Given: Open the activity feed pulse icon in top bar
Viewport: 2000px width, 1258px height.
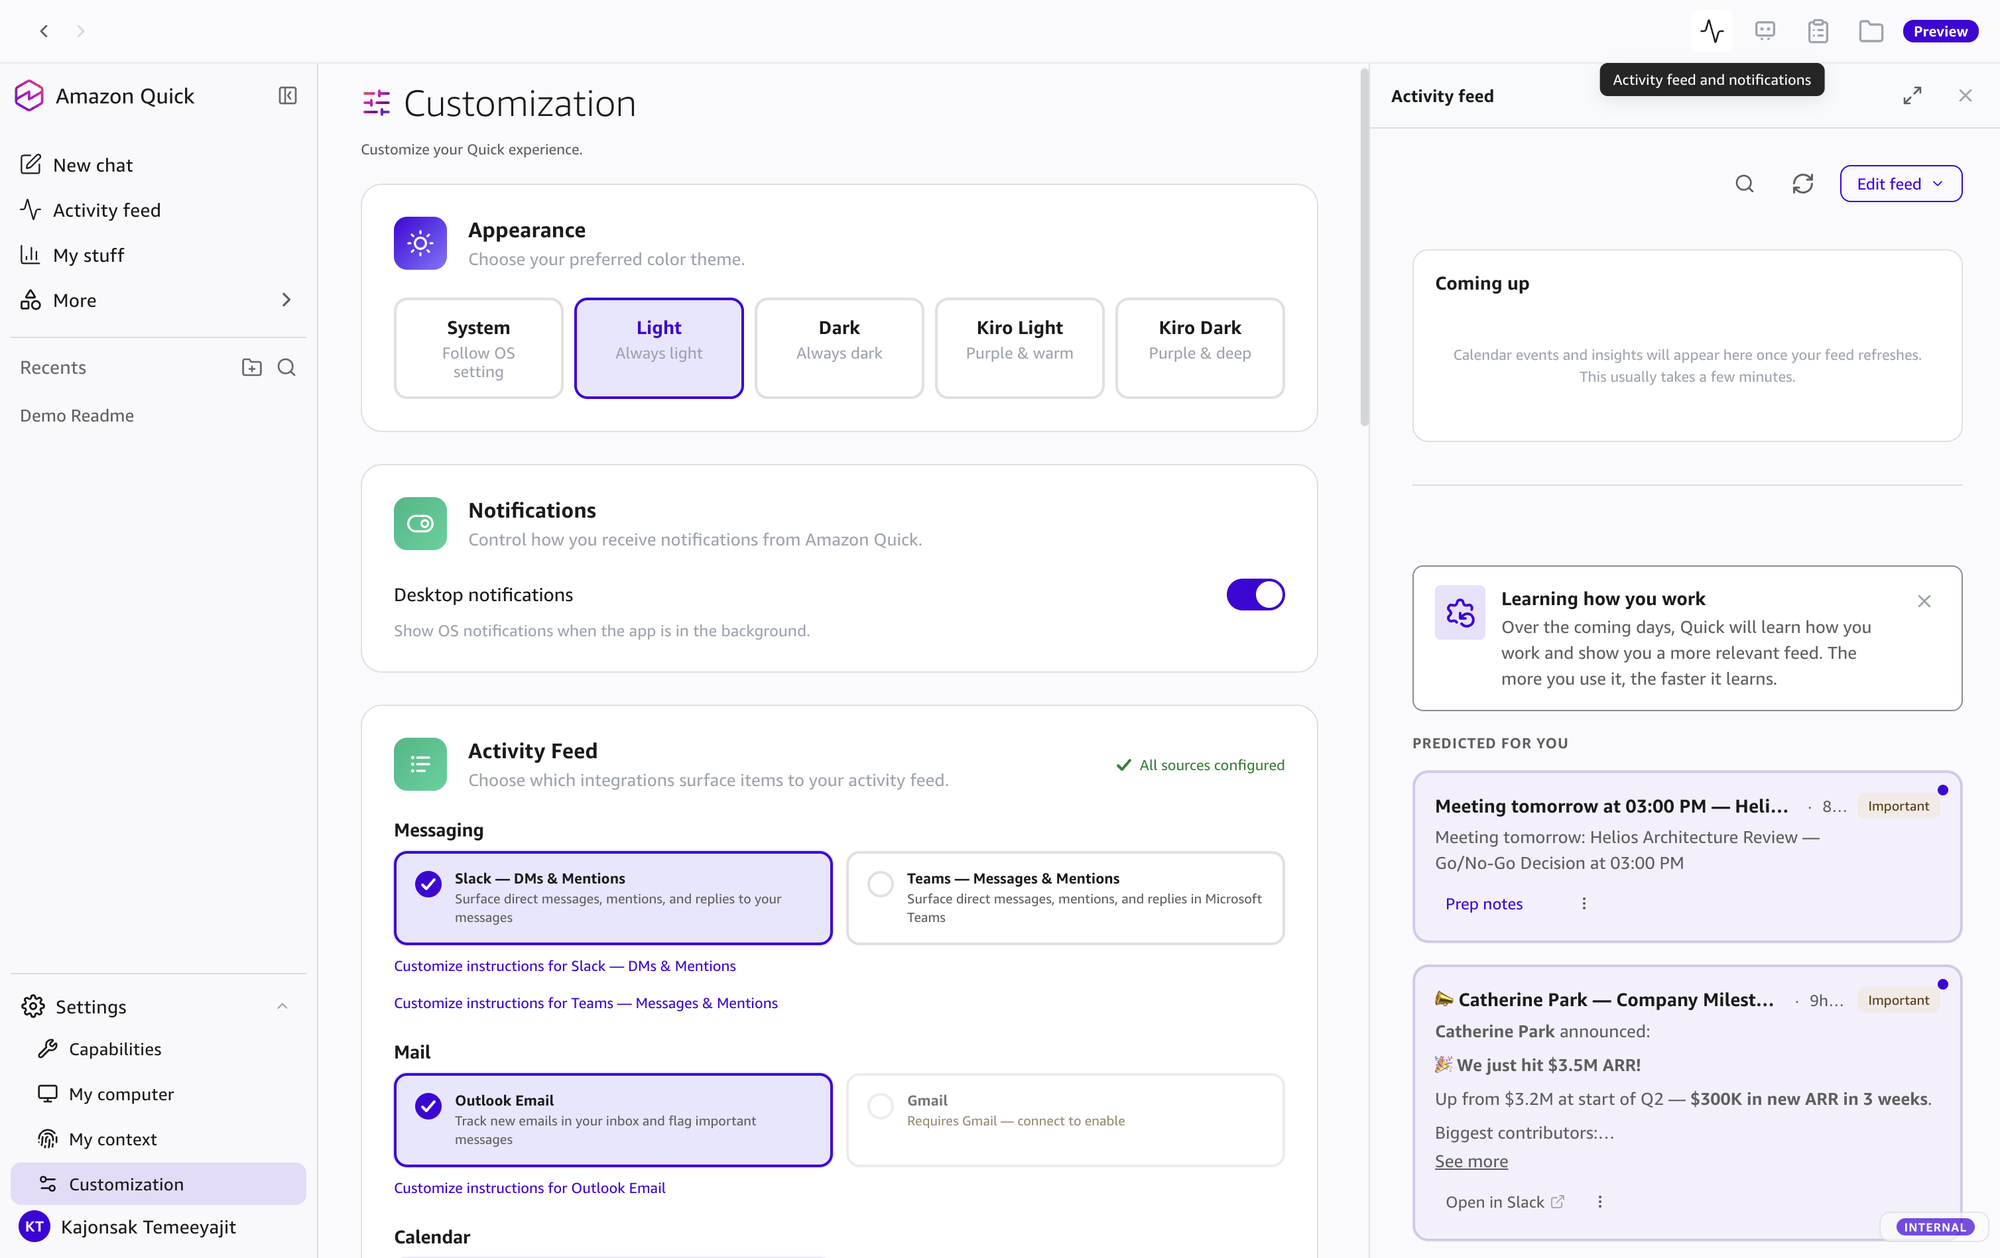Looking at the screenshot, I should click(x=1712, y=31).
